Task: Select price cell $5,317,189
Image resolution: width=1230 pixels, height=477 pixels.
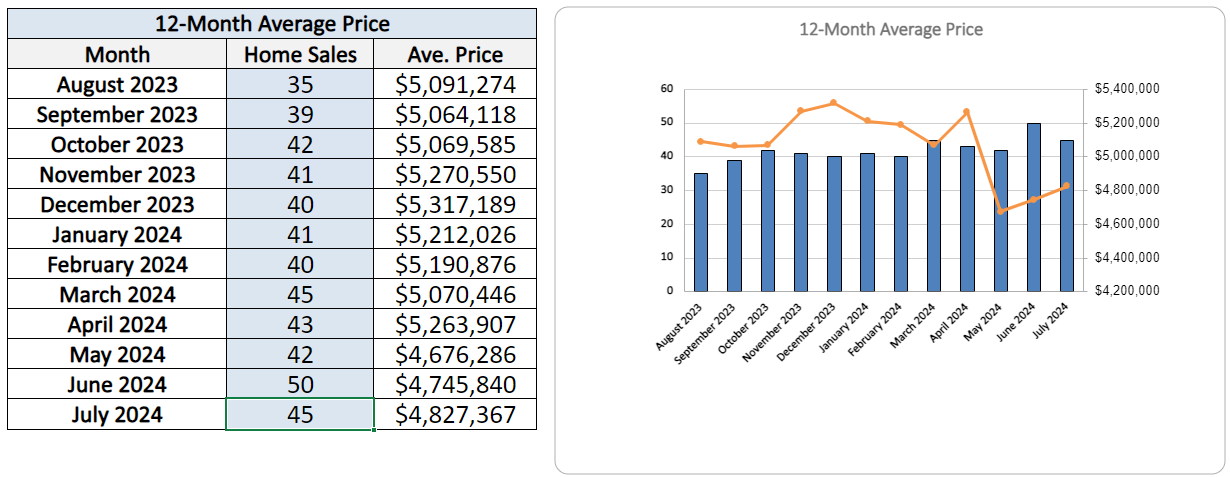Action: click(455, 204)
